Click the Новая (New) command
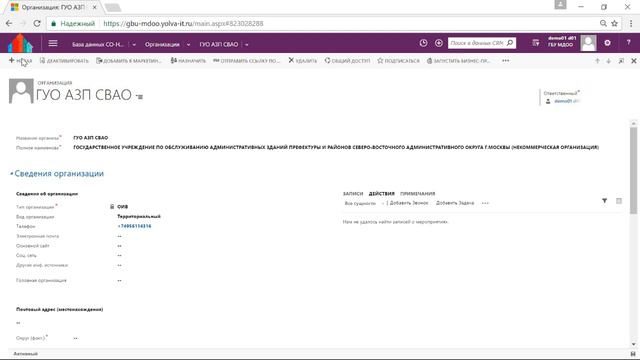The width and height of the screenshot is (640, 360). (20, 60)
